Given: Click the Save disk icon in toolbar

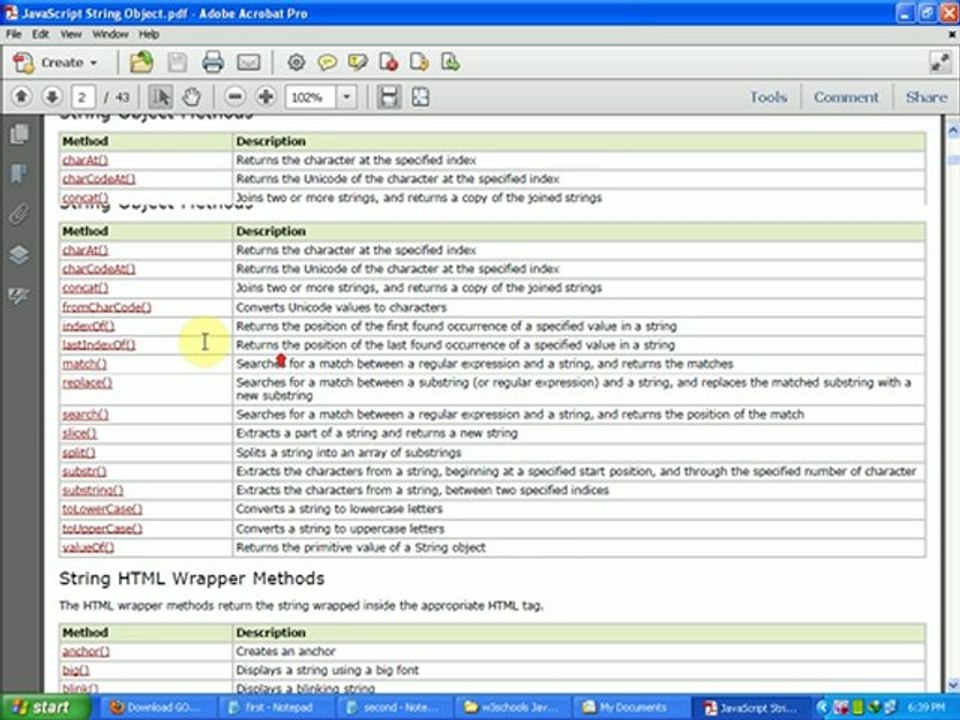Looking at the screenshot, I should (x=178, y=62).
